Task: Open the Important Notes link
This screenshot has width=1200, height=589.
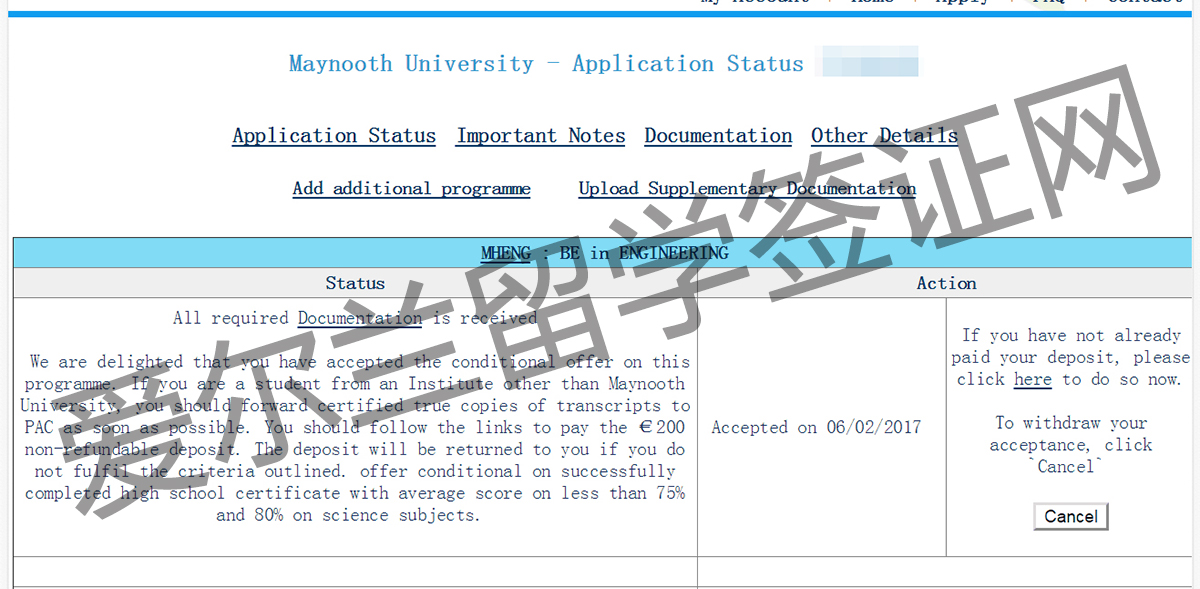Action: click(541, 136)
